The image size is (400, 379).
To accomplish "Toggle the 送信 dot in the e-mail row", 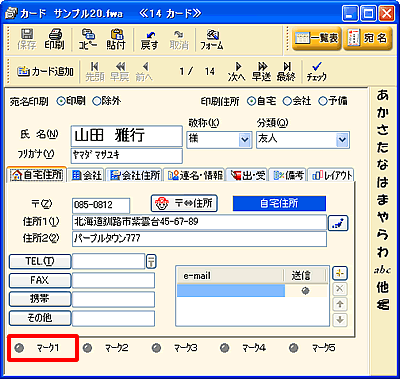I will tap(305, 291).
